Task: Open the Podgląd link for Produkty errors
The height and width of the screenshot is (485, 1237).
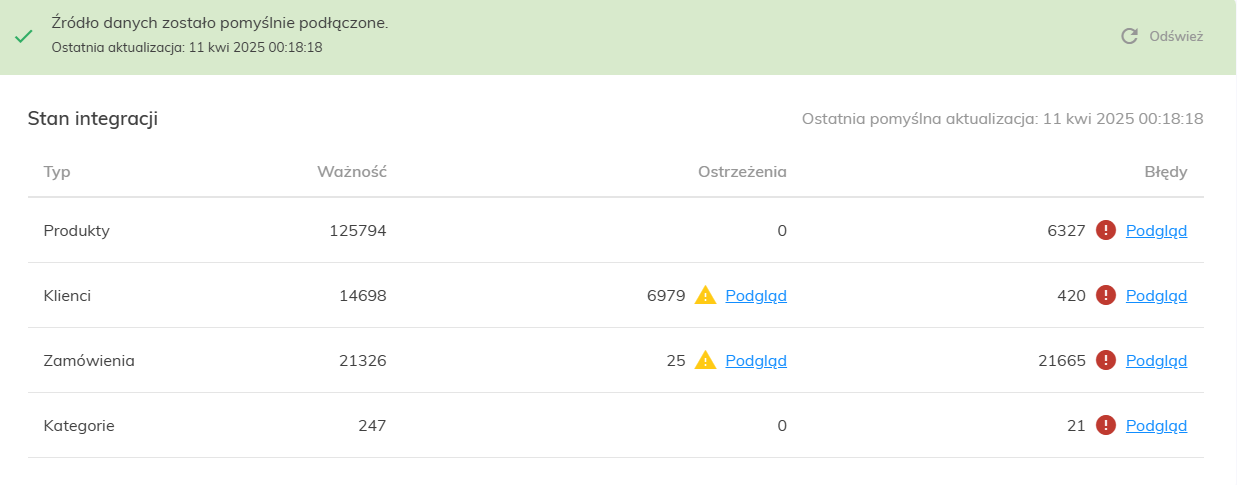Action: coord(1156,231)
